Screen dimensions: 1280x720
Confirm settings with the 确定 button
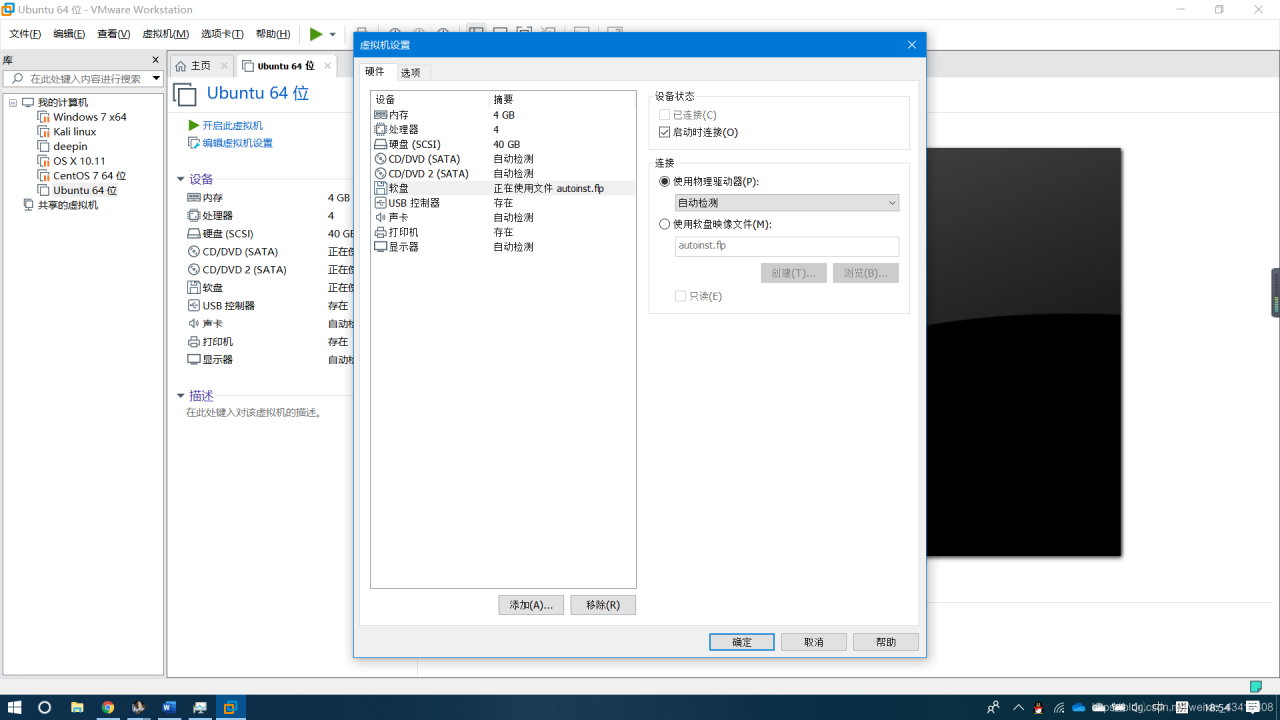tap(742, 642)
